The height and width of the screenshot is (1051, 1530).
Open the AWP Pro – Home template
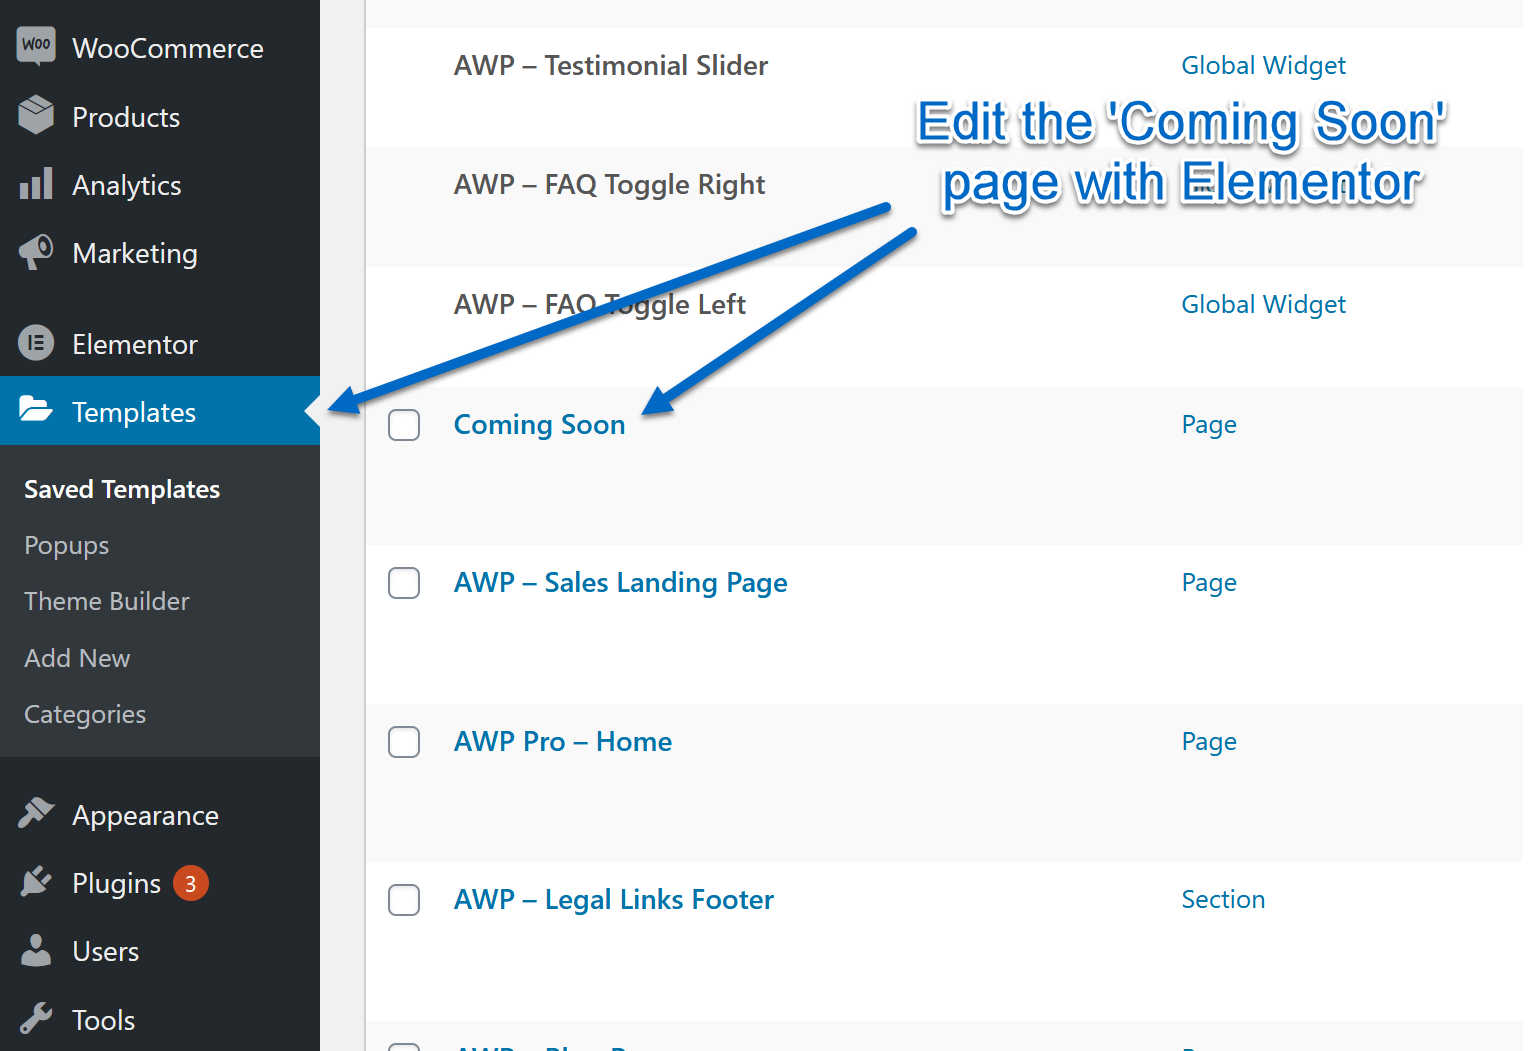coord(563,742)
